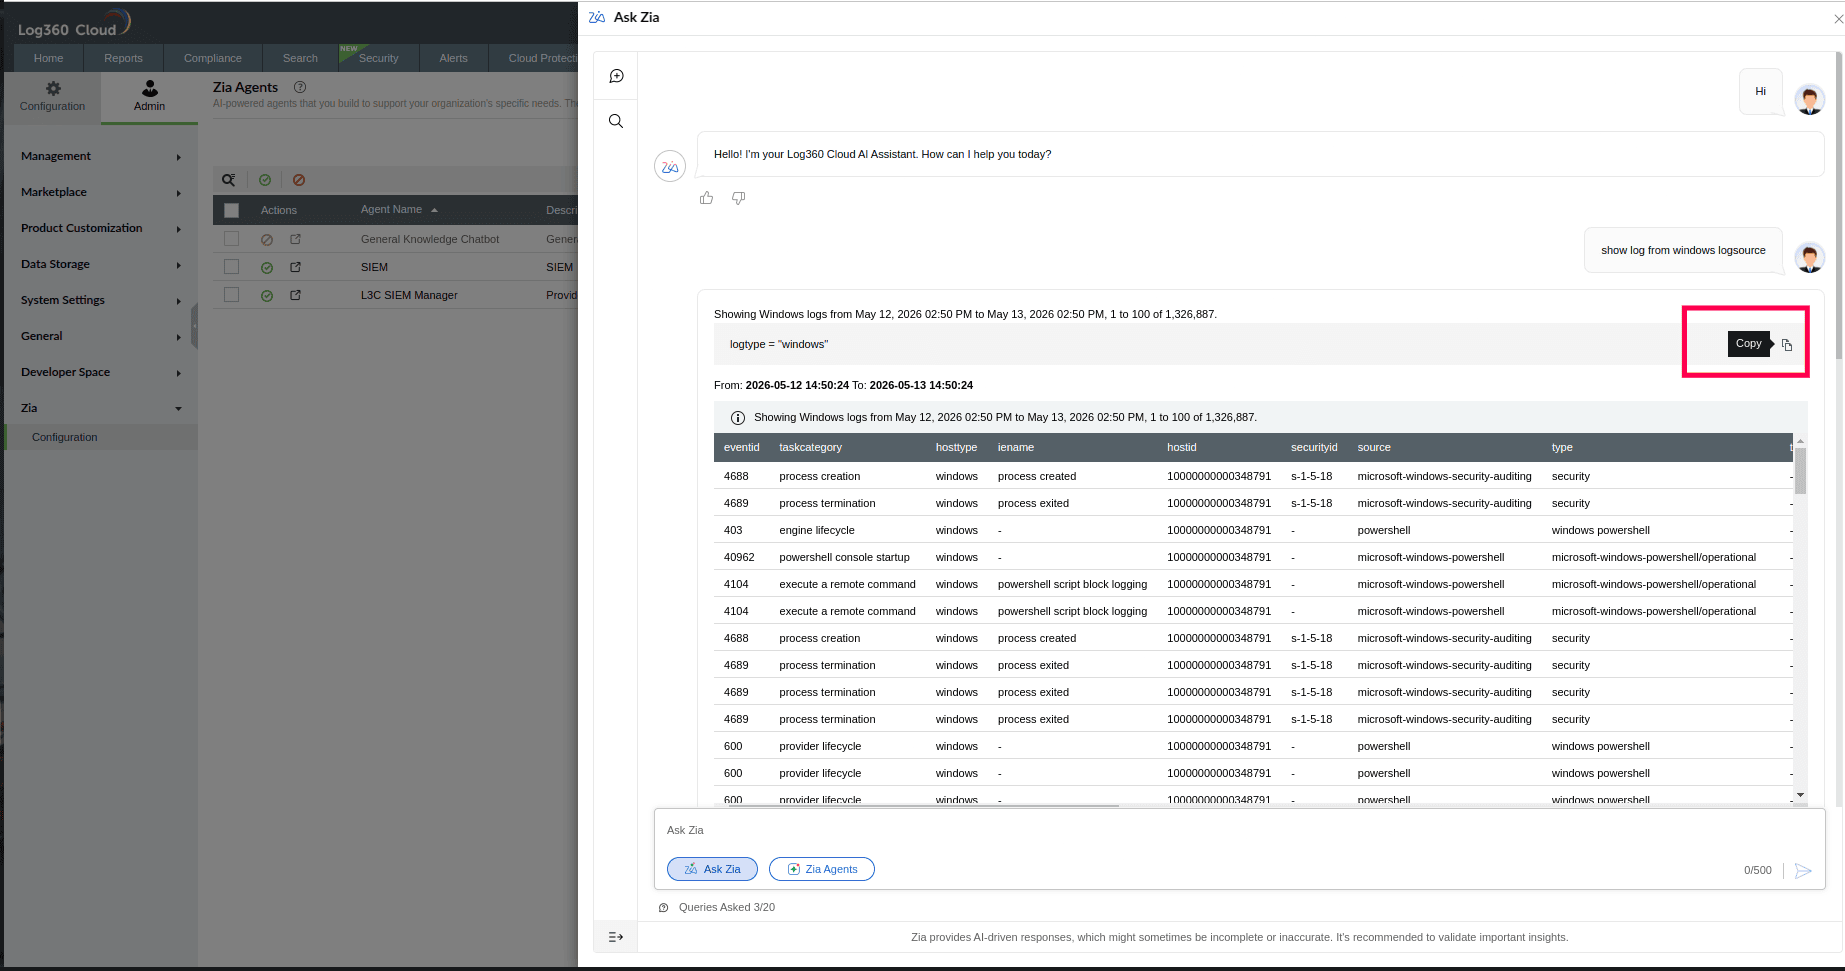
Task: Click the securityid column header
Action: [x=1313, y=447]
